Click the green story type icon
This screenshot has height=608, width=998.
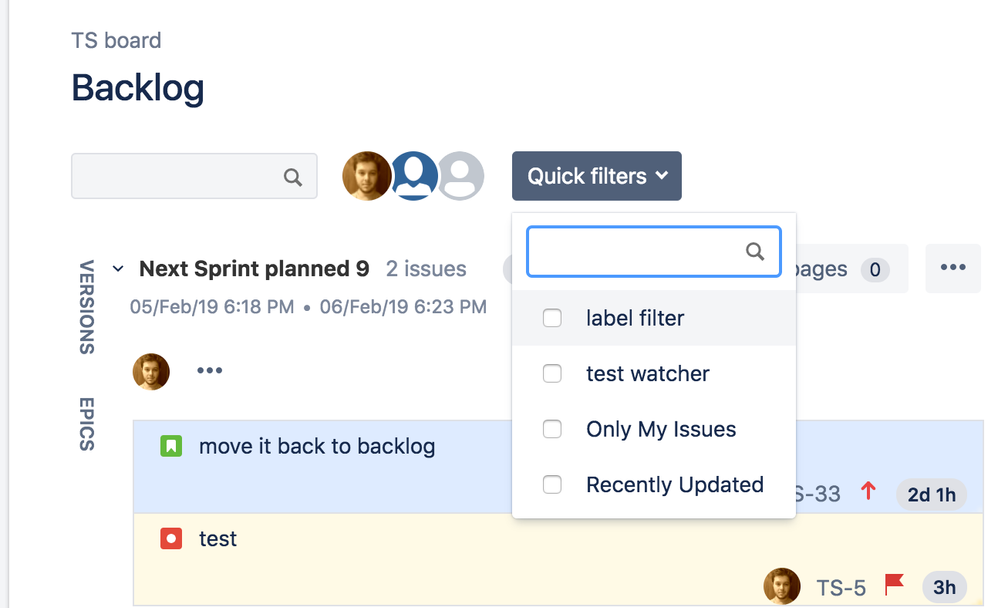coord(170,447)
